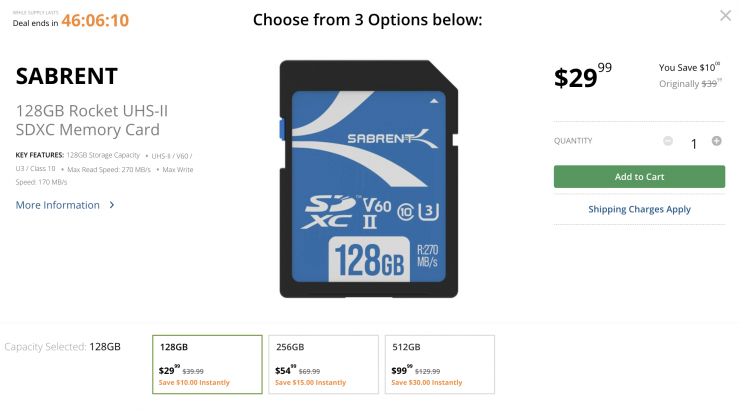The height and width of the screenshot is (415, 740).
Task: Open the Shipping Charges Apply link
Action: point(639,209)
